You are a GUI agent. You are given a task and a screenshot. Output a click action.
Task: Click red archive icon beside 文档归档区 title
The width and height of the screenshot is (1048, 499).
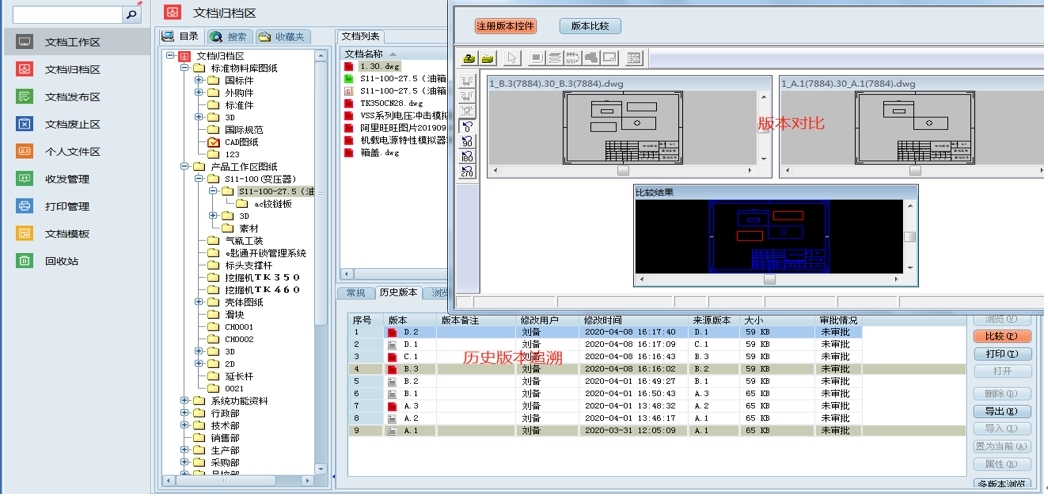coord(172,12)
